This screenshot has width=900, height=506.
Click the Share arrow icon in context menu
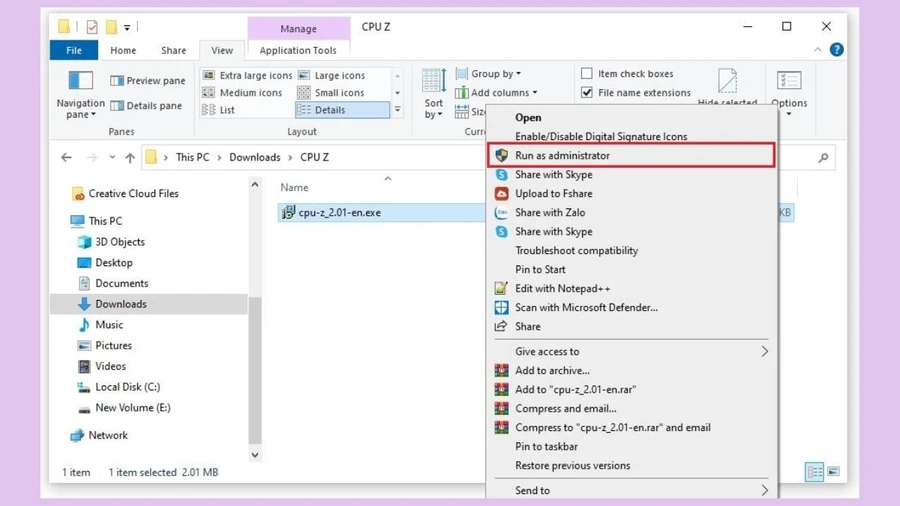pos(501,326)
